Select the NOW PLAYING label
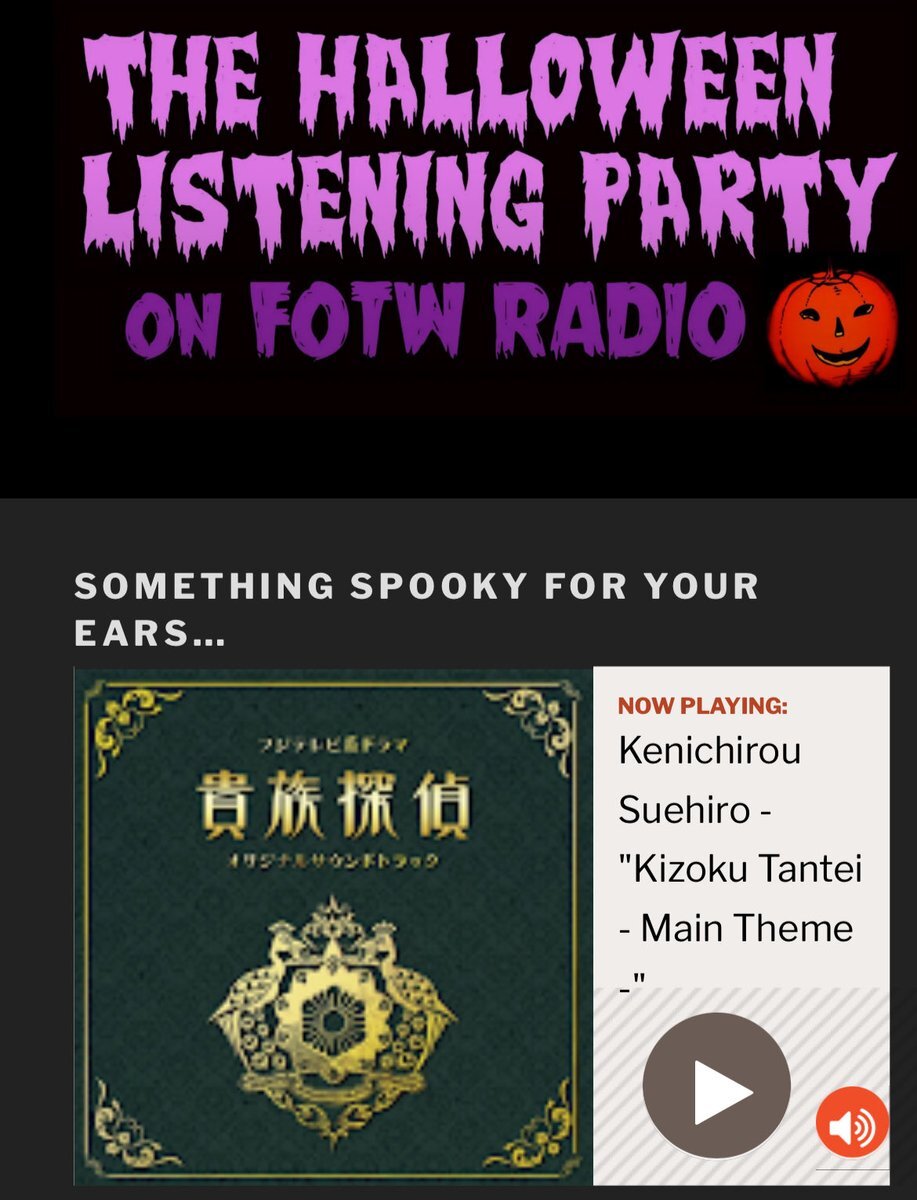Screen dimensions: 917x1200 (703, 706)
